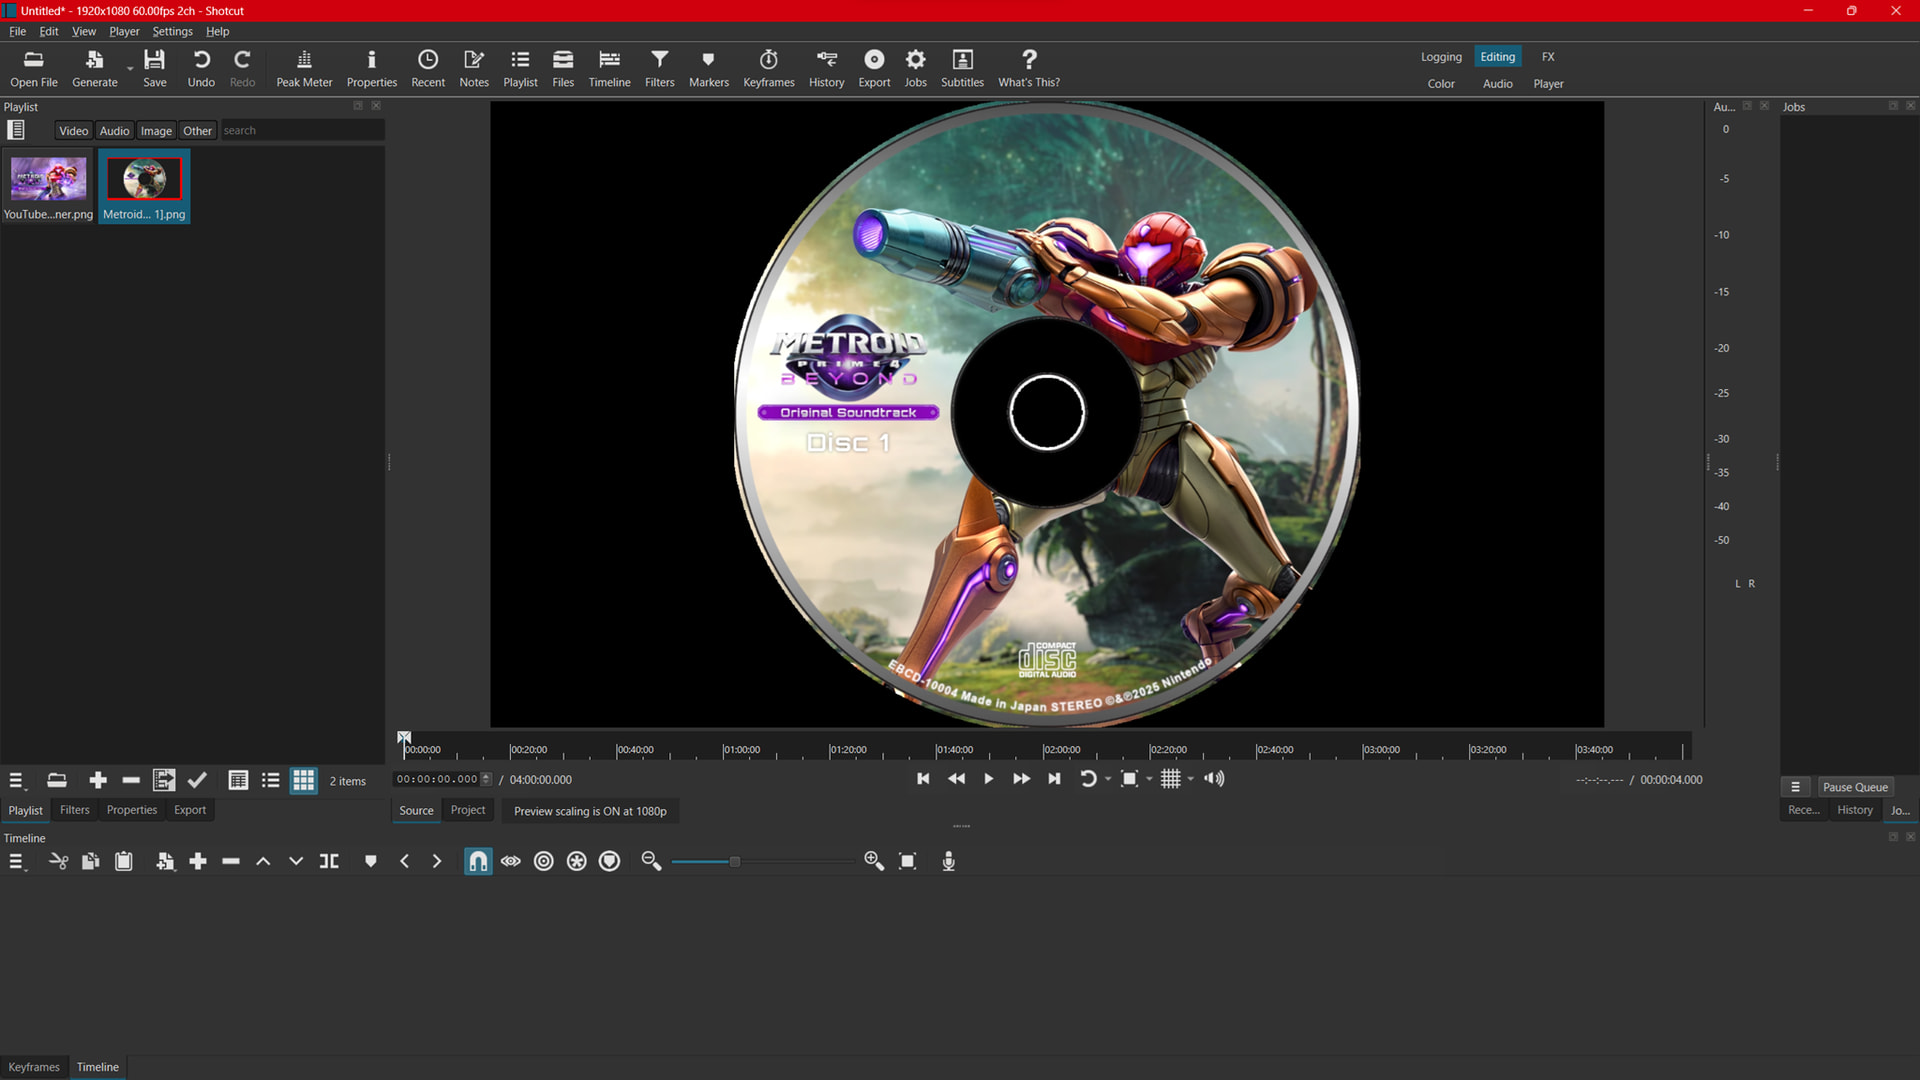Screen dimensions: 1920x1080
Task: Toggle the timeline ripple mode icon
Action: [544, 861]
